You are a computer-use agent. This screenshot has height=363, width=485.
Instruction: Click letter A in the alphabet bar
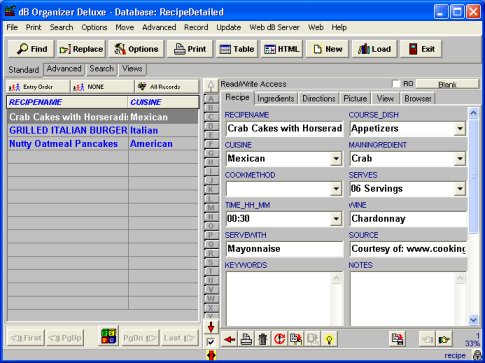tap(211, 99)
